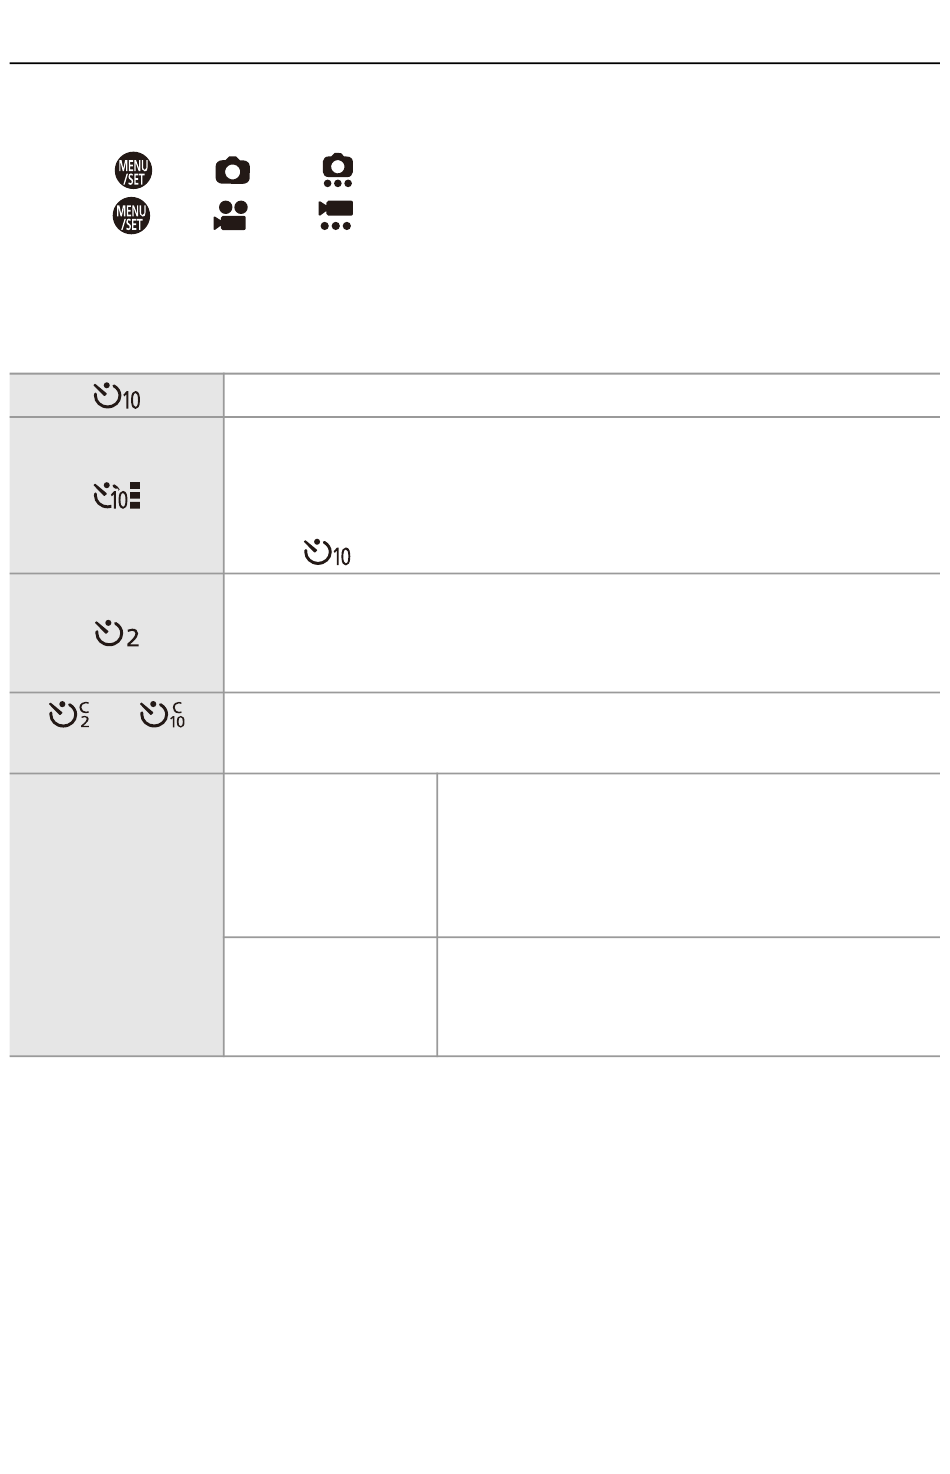Click the taller blank middle-column cell in the split row
This screenshot has height=1474, width=950.
[x=331, y=855]
